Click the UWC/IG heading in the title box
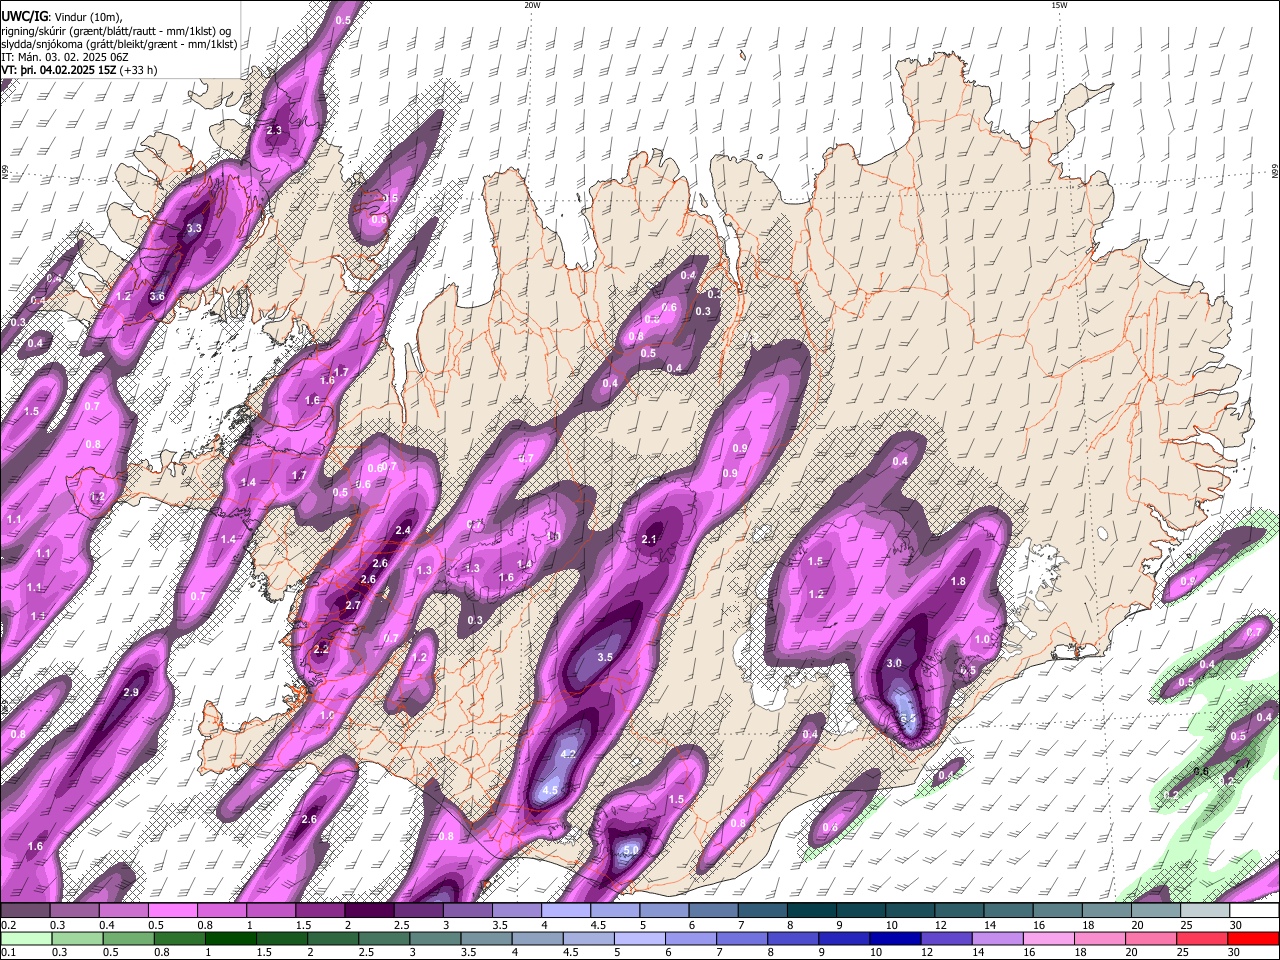 [24, 15]
